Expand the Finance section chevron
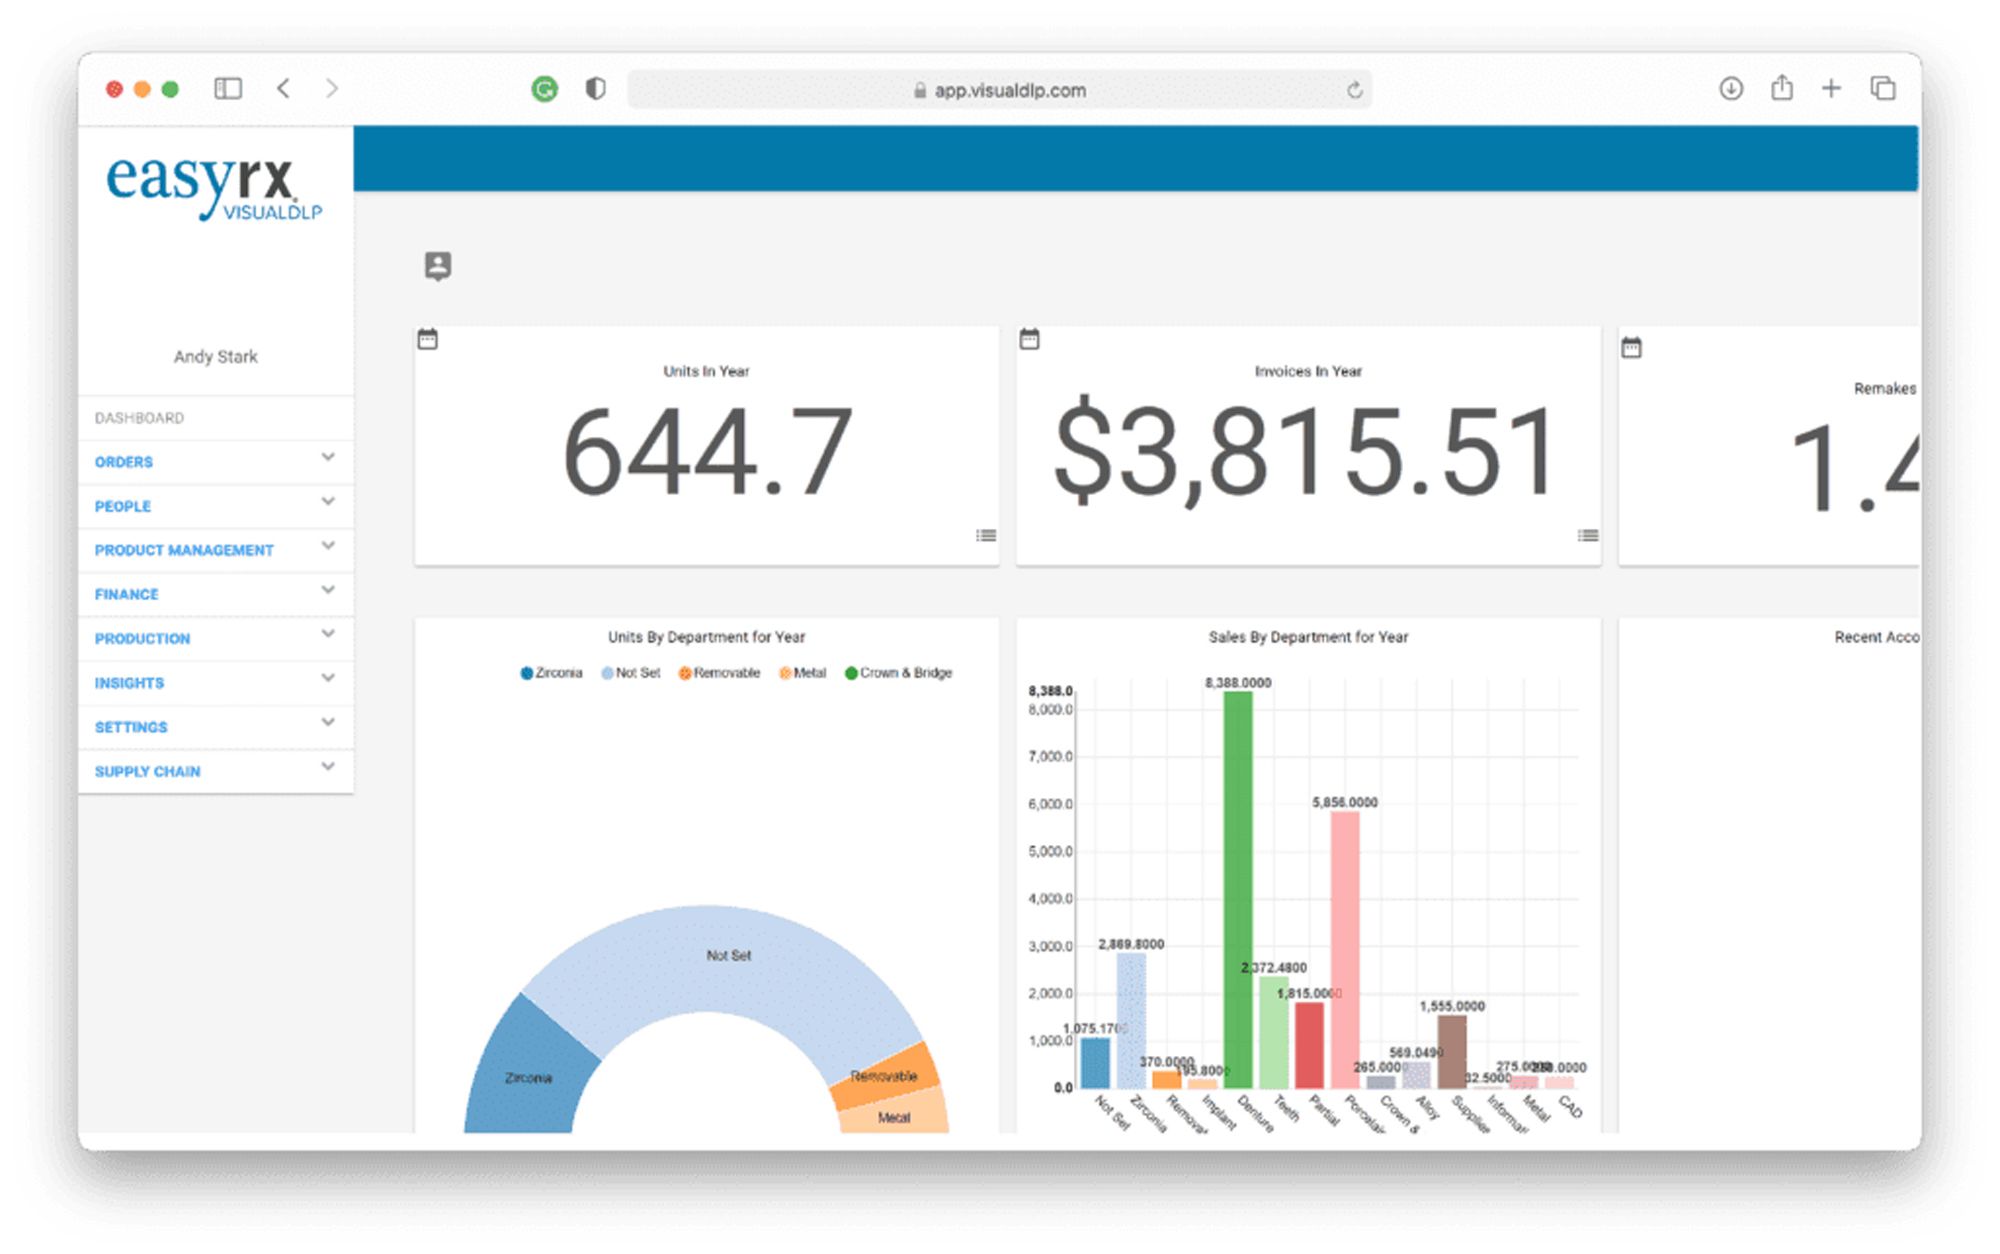 [x=328, y=590]
